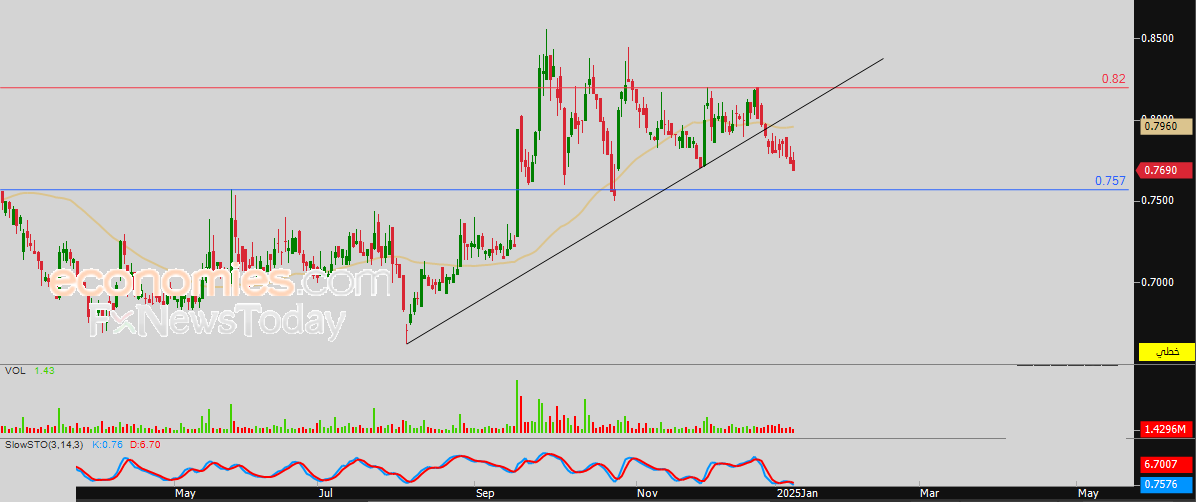Select the VOL indicator label
Screen dimensions: 1196x502
point(15,371)
